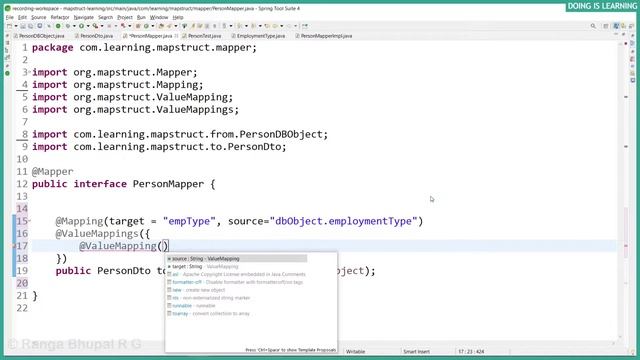This screenshot has width=640, height=360.
Task: Click the Toggle Mark Occurrences icon
Action: (x=193, y=26)
